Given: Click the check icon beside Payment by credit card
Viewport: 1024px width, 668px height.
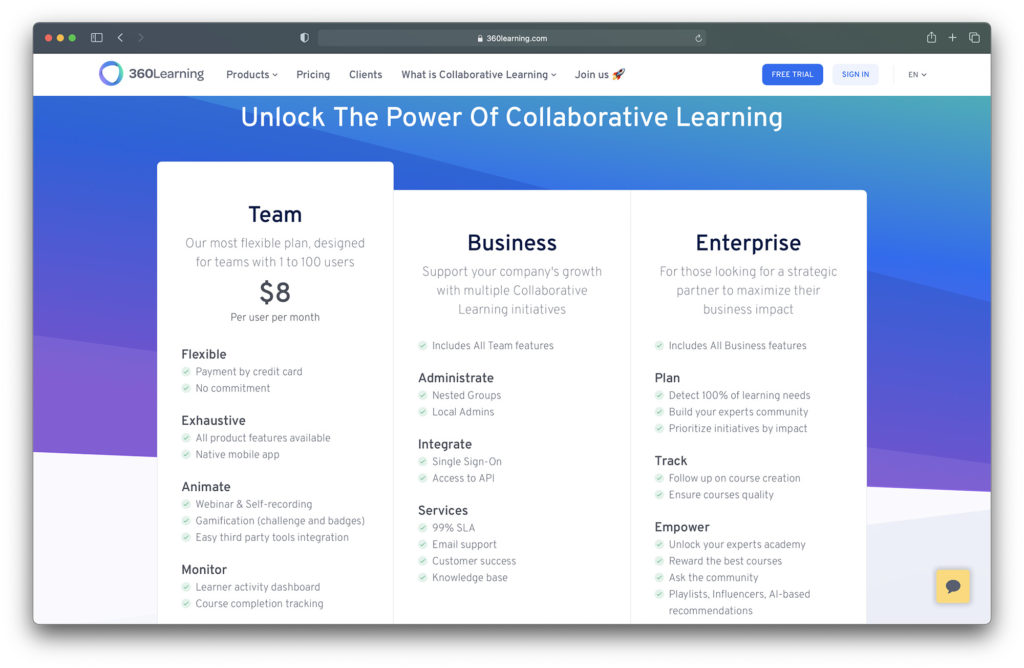Looking at the screenshot, I should 186,372.
